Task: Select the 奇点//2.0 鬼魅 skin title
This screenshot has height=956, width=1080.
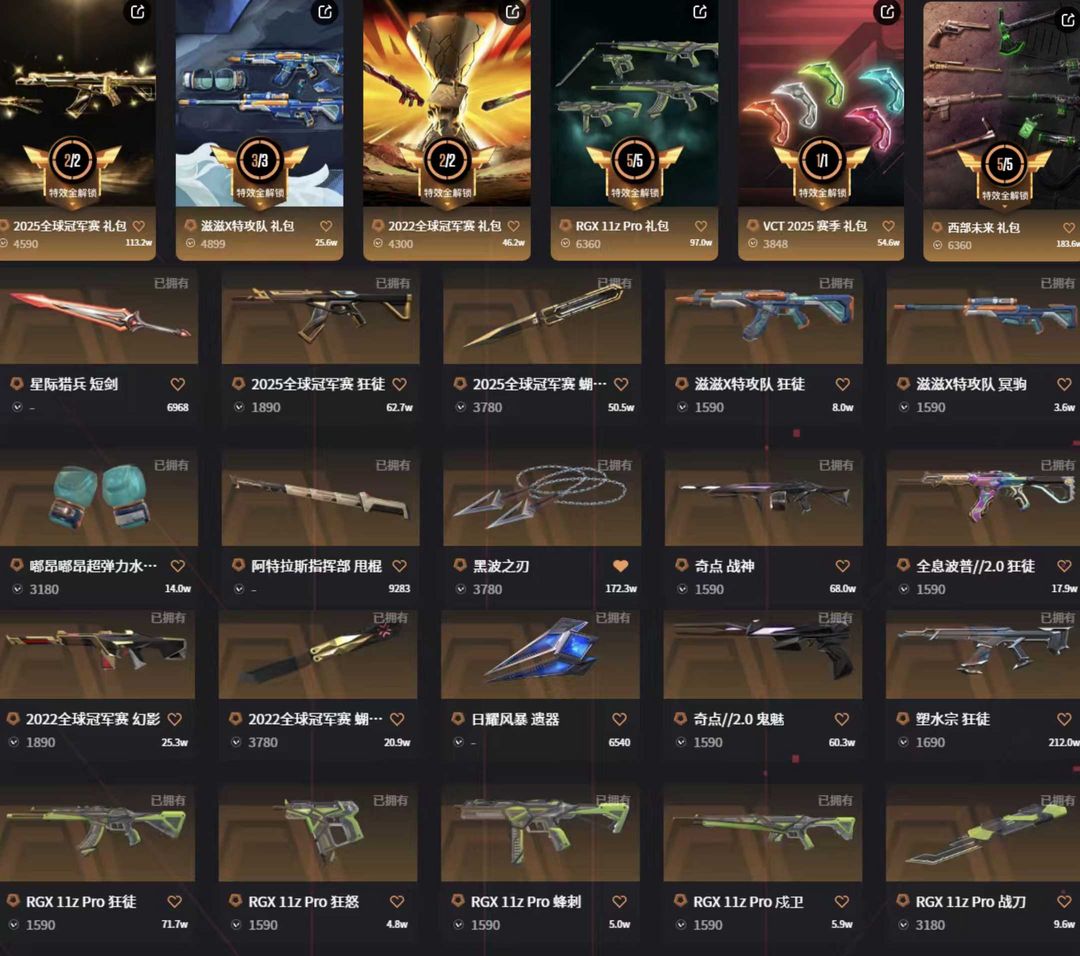Action: (x=738, y=719)
